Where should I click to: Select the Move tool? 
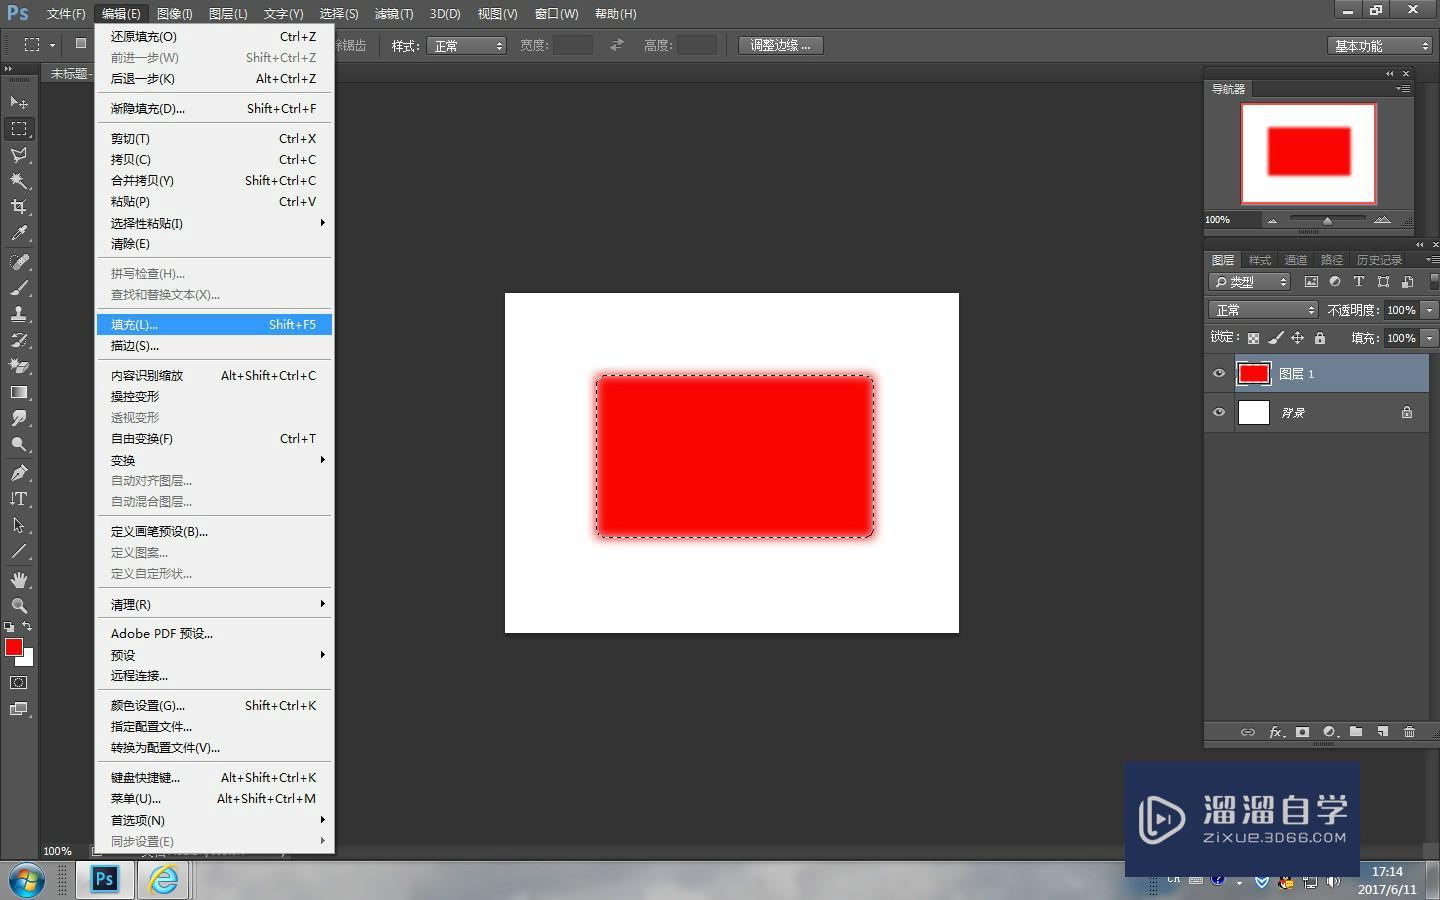pyautogui.click(x=19, y=103)
